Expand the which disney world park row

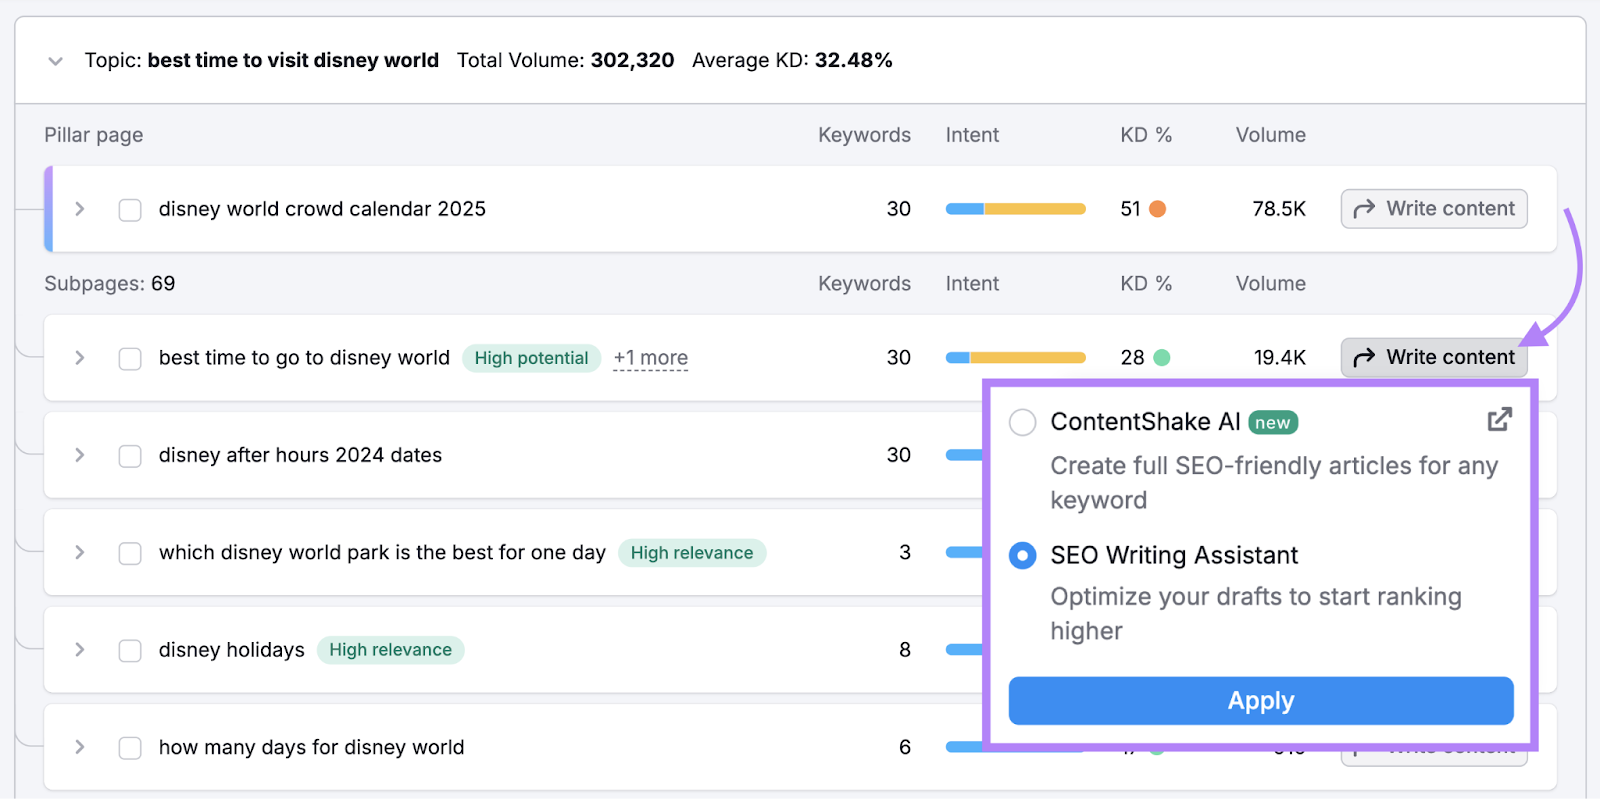[80, 552]
